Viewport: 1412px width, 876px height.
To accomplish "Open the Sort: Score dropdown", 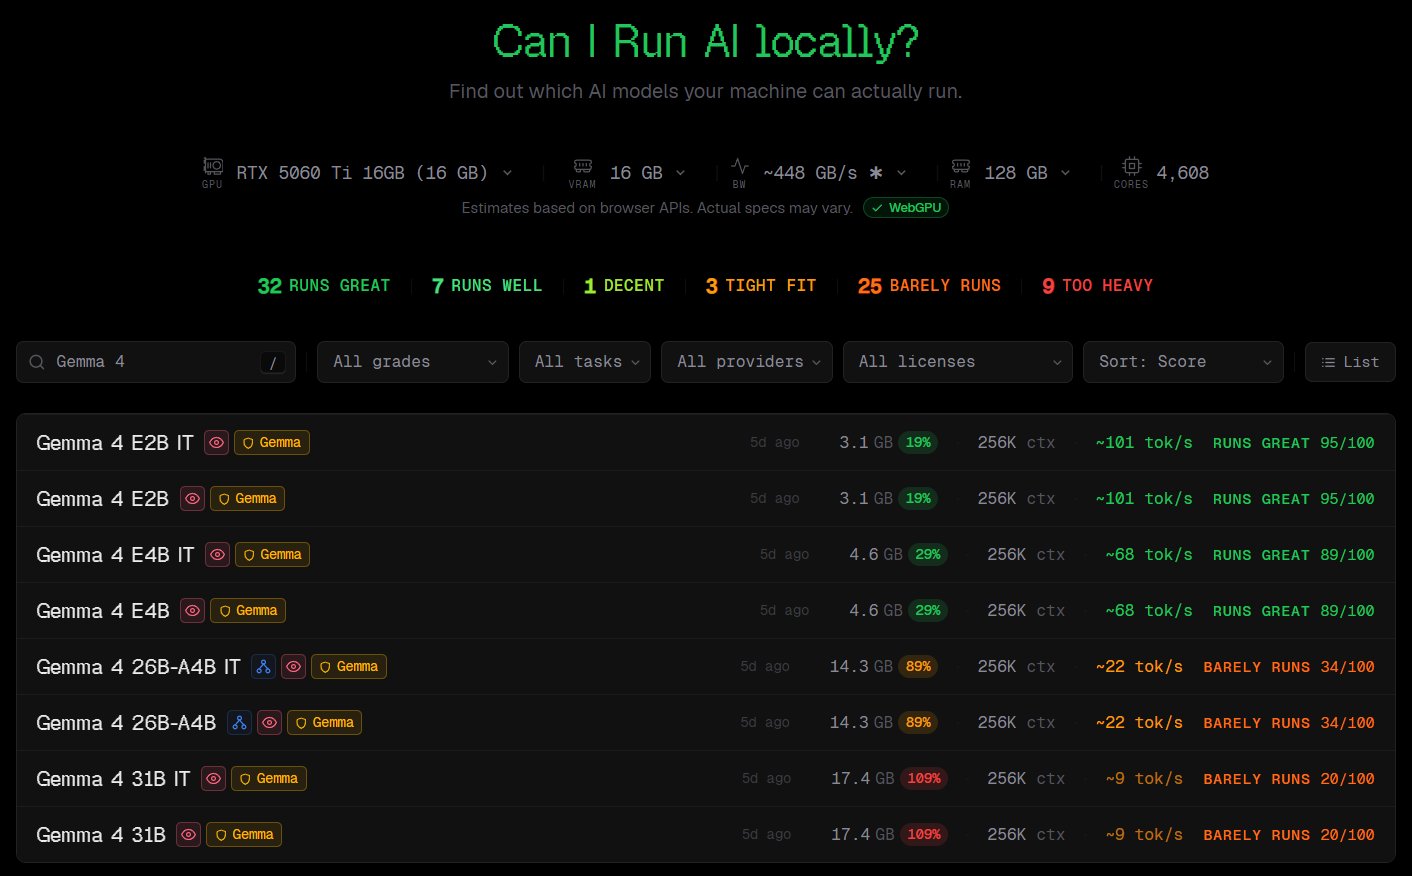I will pos(1182,362).
